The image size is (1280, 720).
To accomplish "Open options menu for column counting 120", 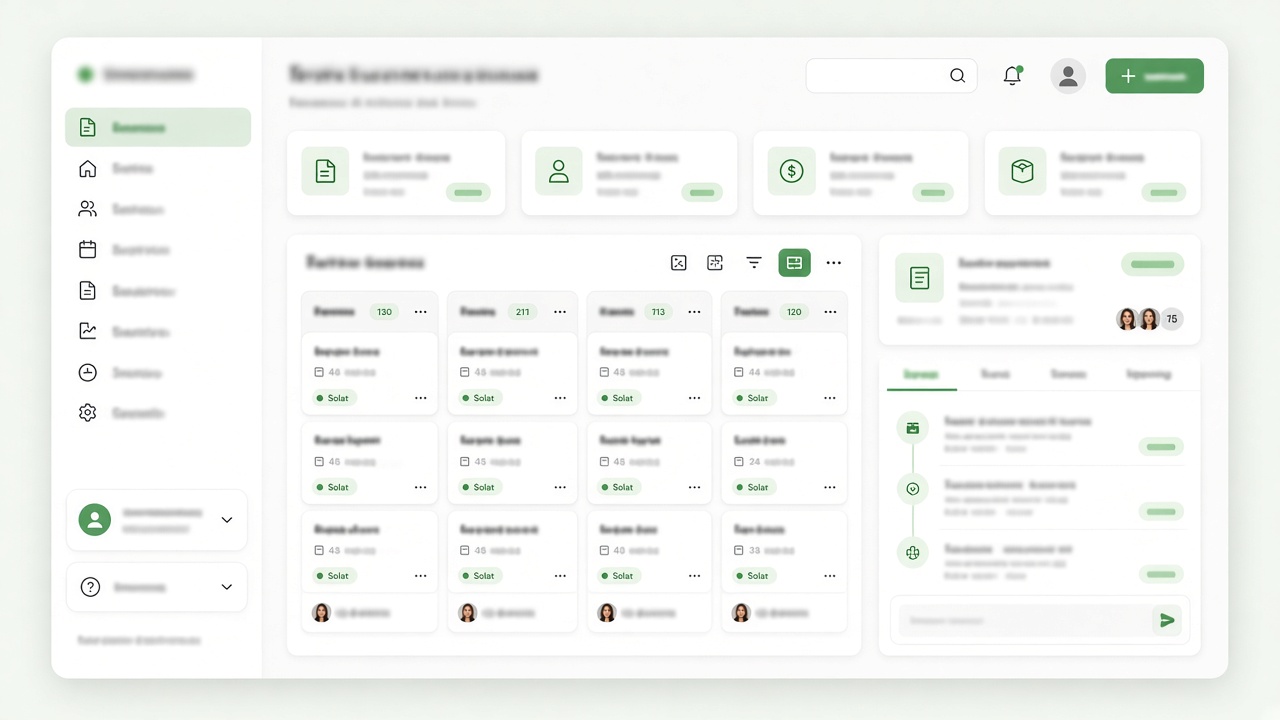I will tap(830, 312).
